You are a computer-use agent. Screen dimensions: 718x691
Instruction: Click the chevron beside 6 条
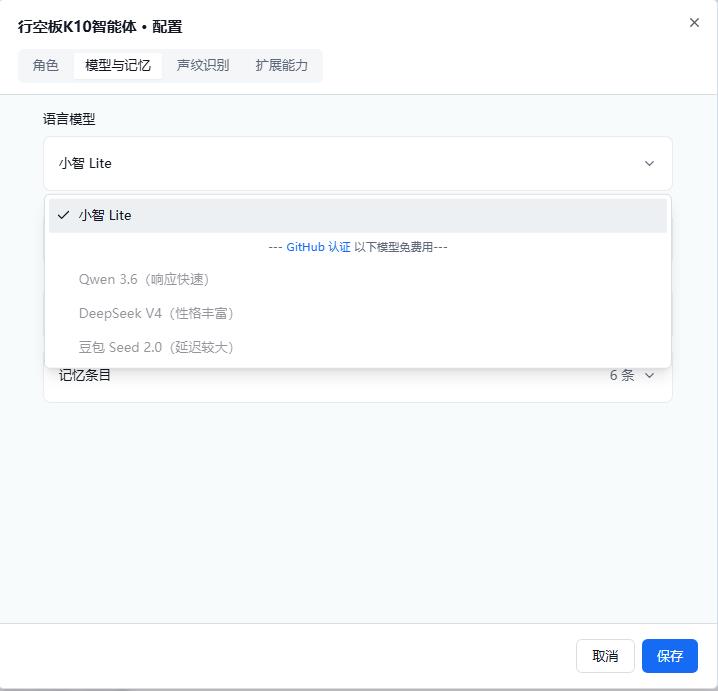click(649, 375)
